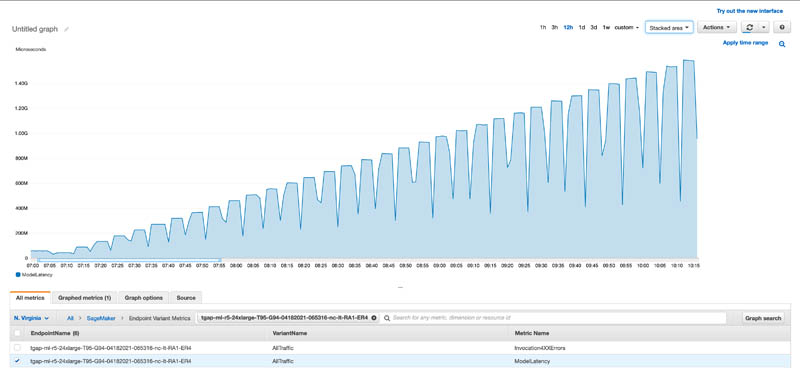Uncheck the ModelLatency row checkbox
Image resolution: width=800 pixels, height=368 pixels.
pos(18,361)
